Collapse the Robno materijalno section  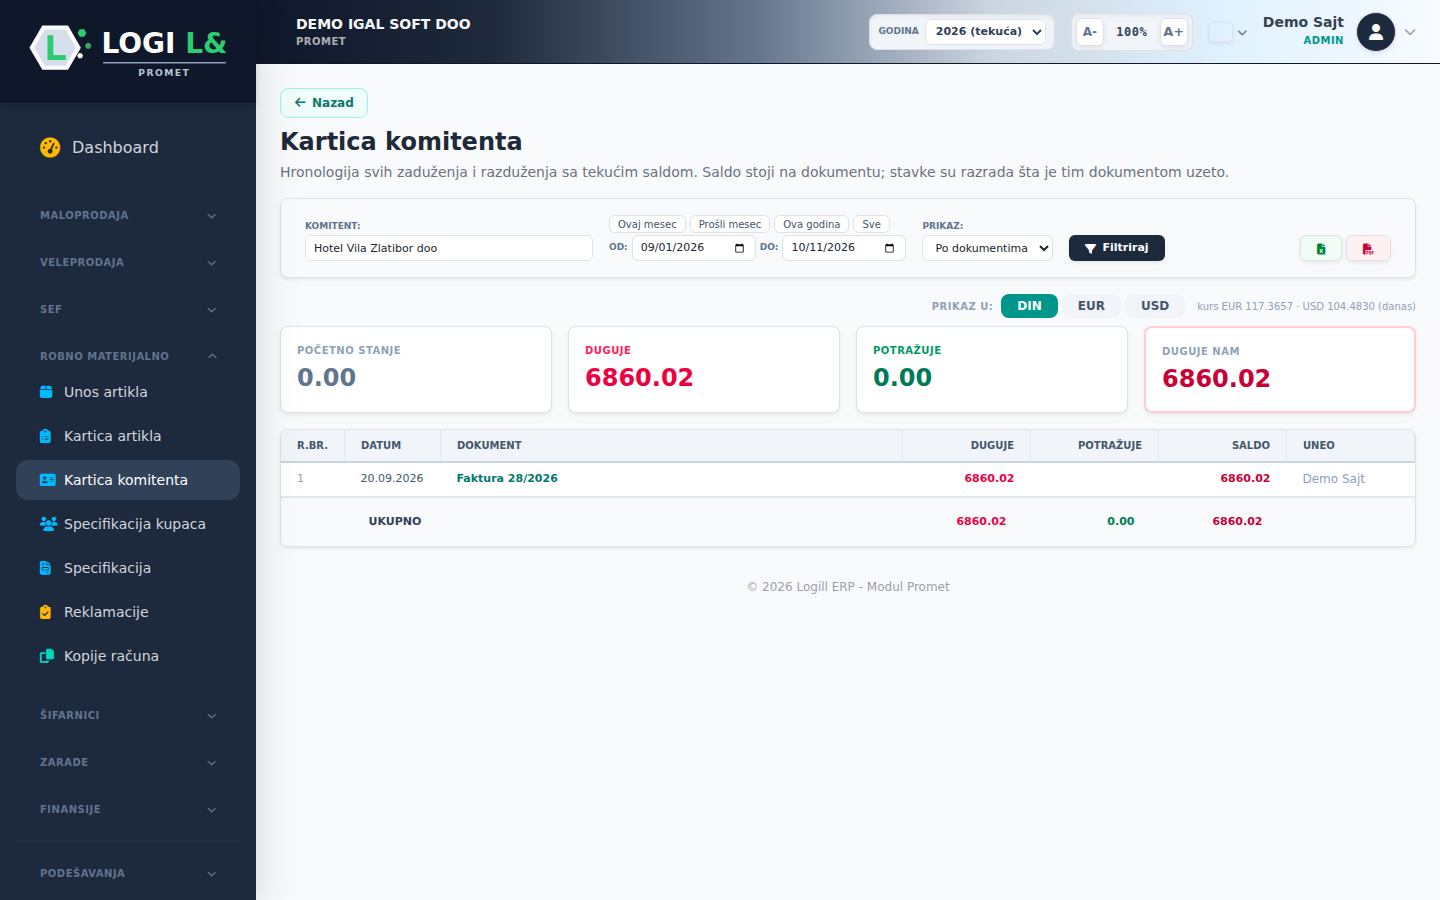(x=128, y=356)
